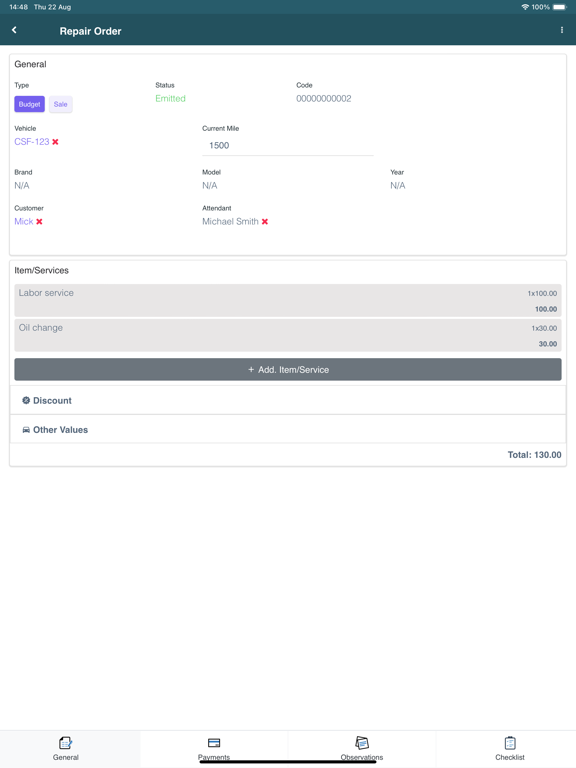Click the 14:48 status bar clock
The width and height of the screenshot is (576, 768).
[x=19, y=7]
